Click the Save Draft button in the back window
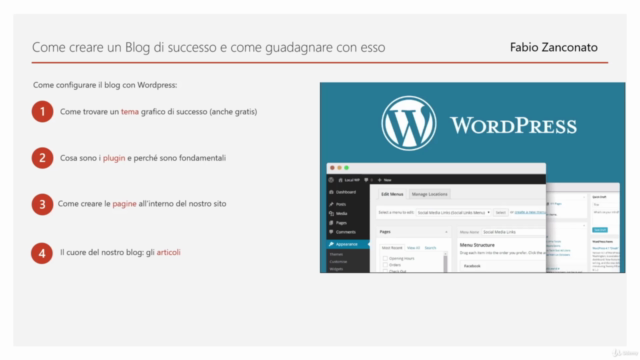Viewport: 640px width, 360px height. (x=600, y=230)
